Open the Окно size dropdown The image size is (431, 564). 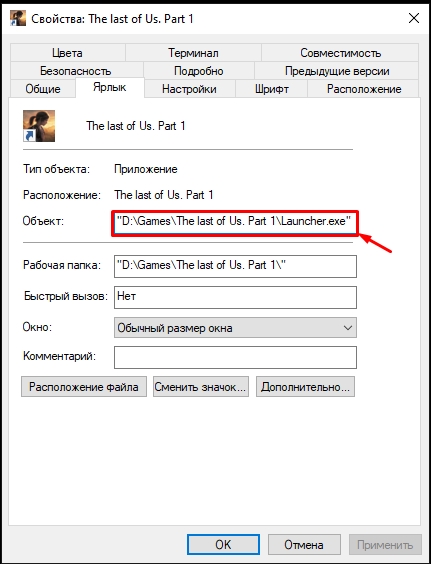[235, 327]
